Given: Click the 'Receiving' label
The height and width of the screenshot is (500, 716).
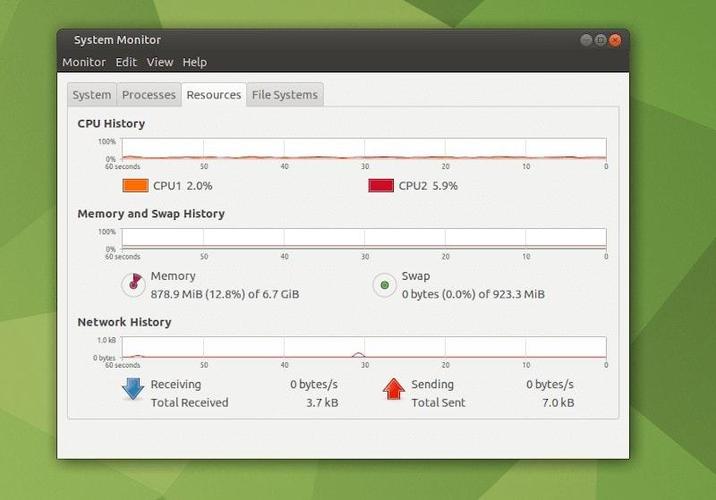Looking at the screenshot, I should pyautogui.click(x=176, y=384).
